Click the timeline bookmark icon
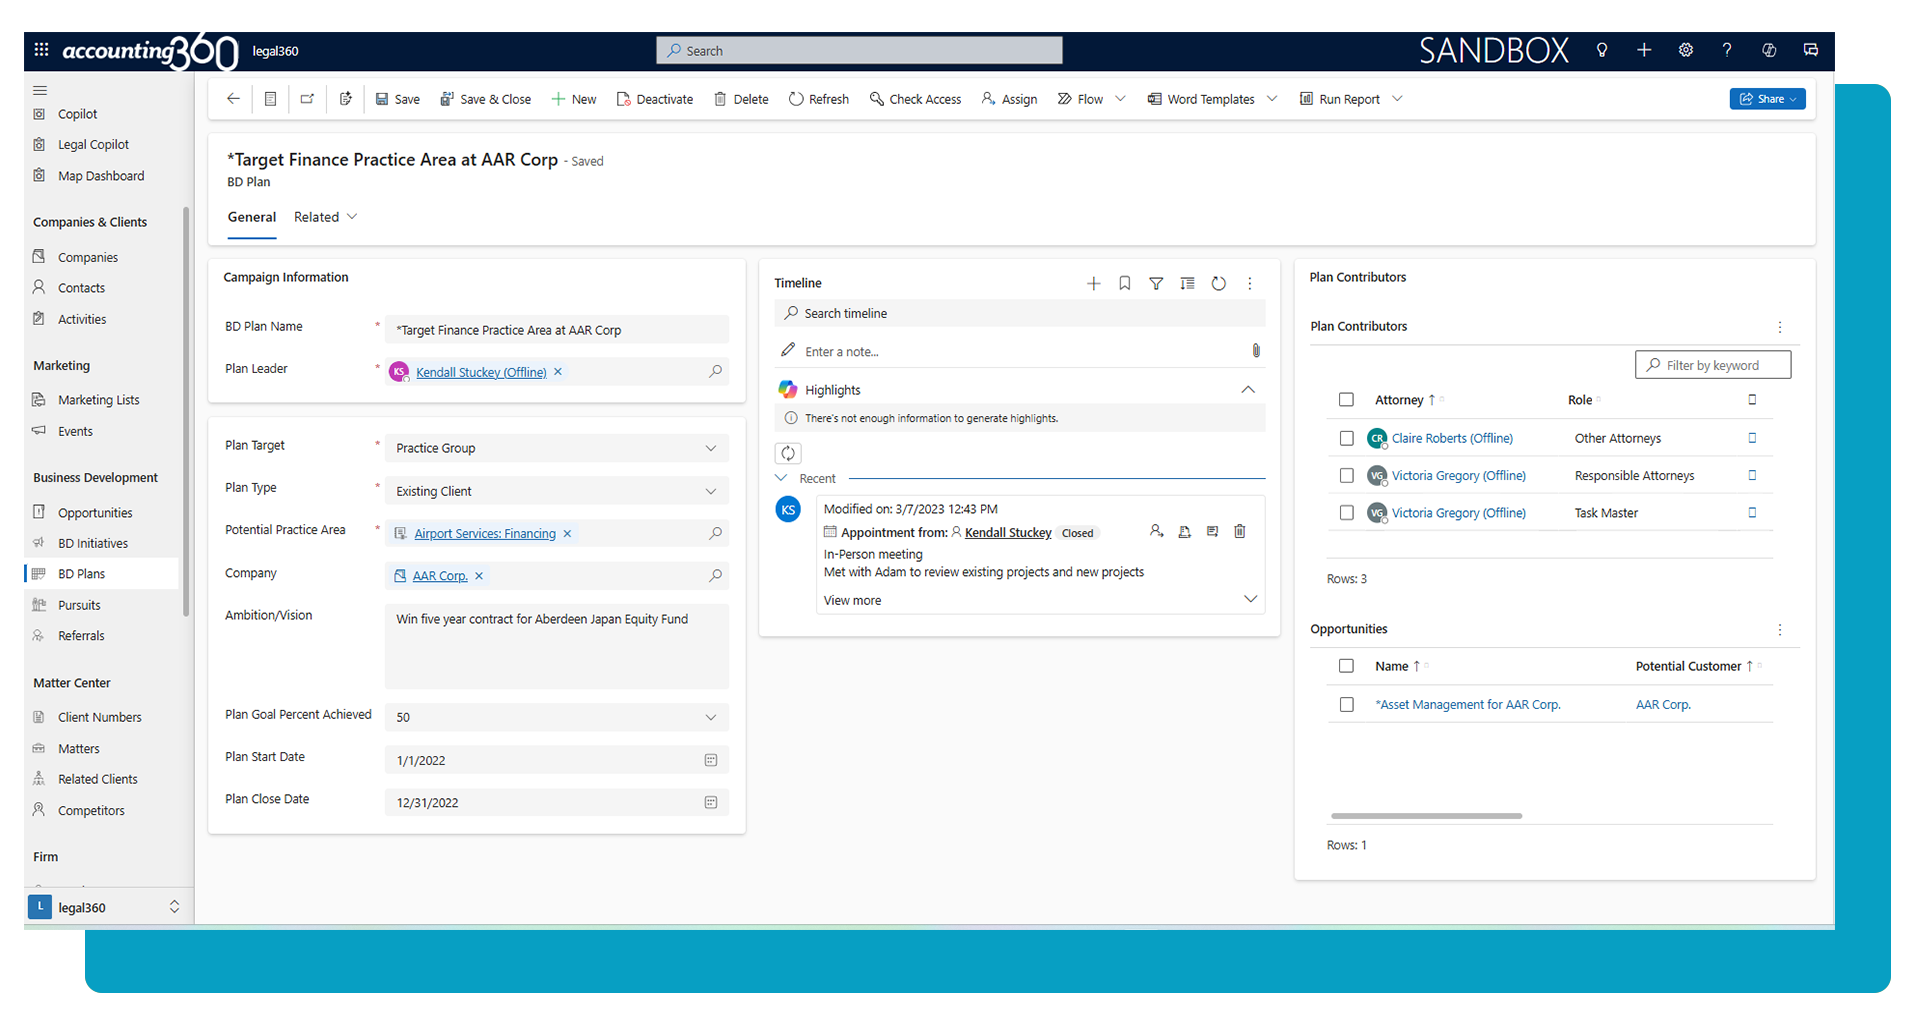 pos(1125,284)
